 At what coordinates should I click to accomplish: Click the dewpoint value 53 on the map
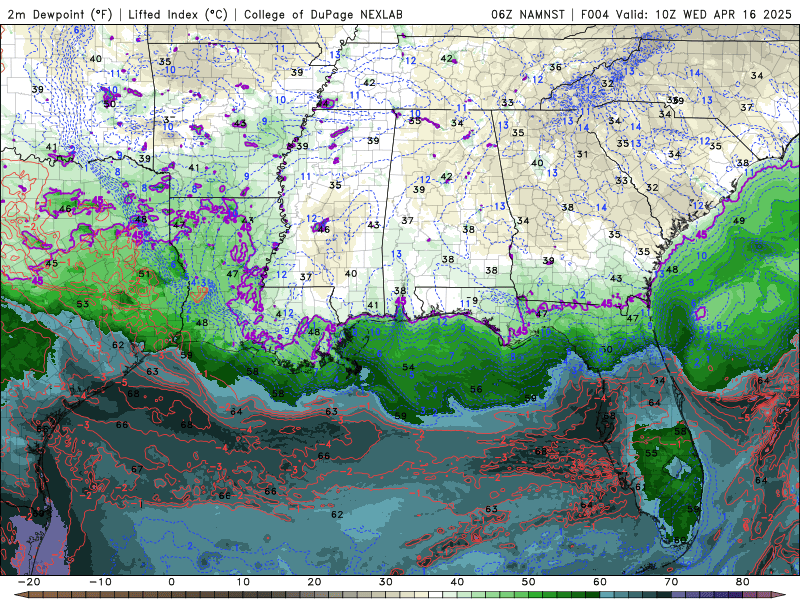83,304
